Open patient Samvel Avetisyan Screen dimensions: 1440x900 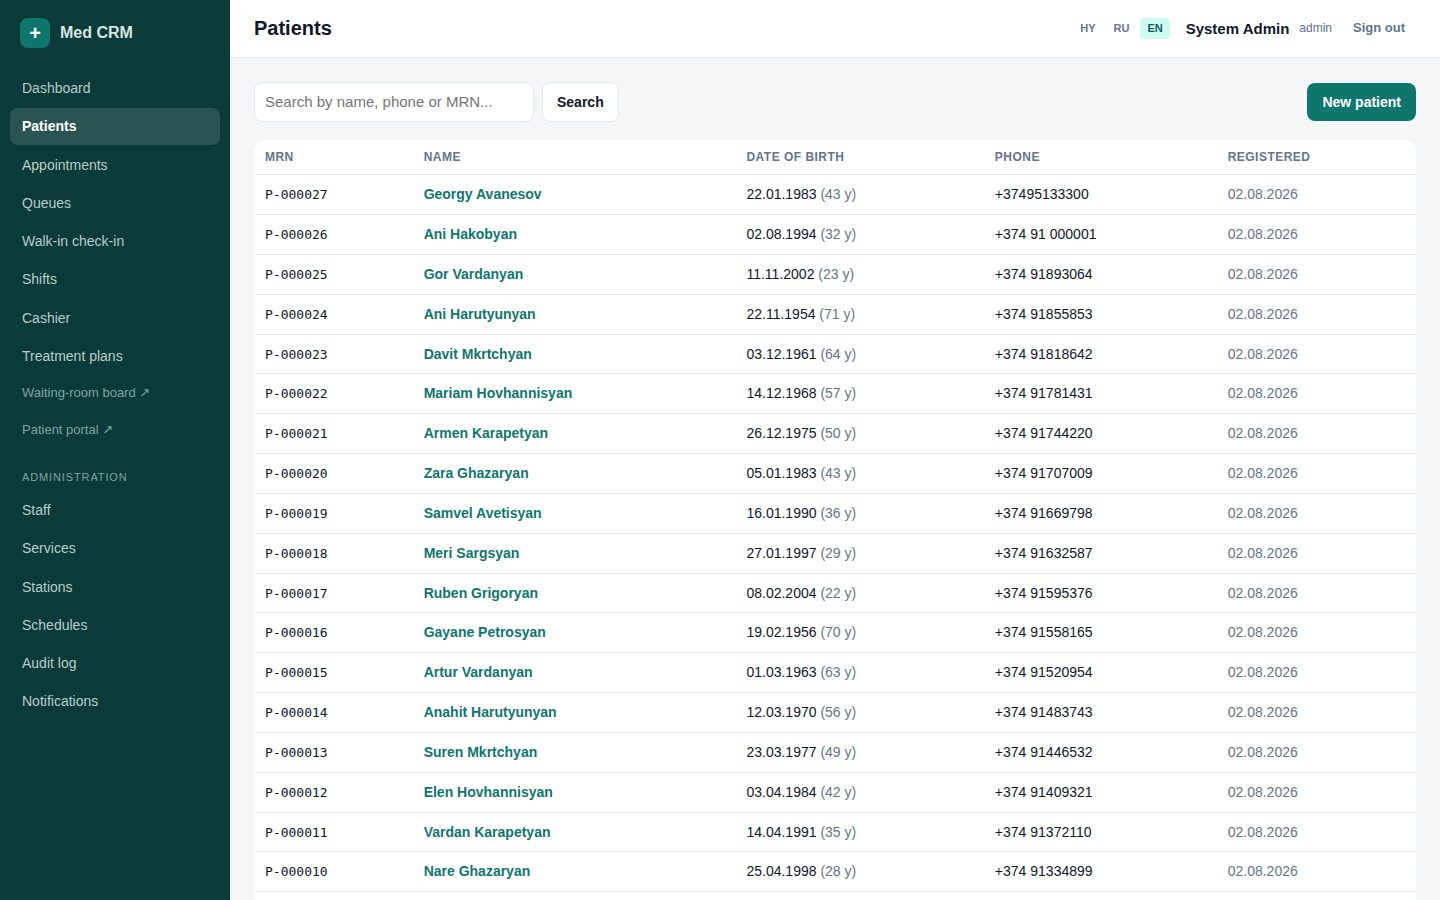click(482, 513)
